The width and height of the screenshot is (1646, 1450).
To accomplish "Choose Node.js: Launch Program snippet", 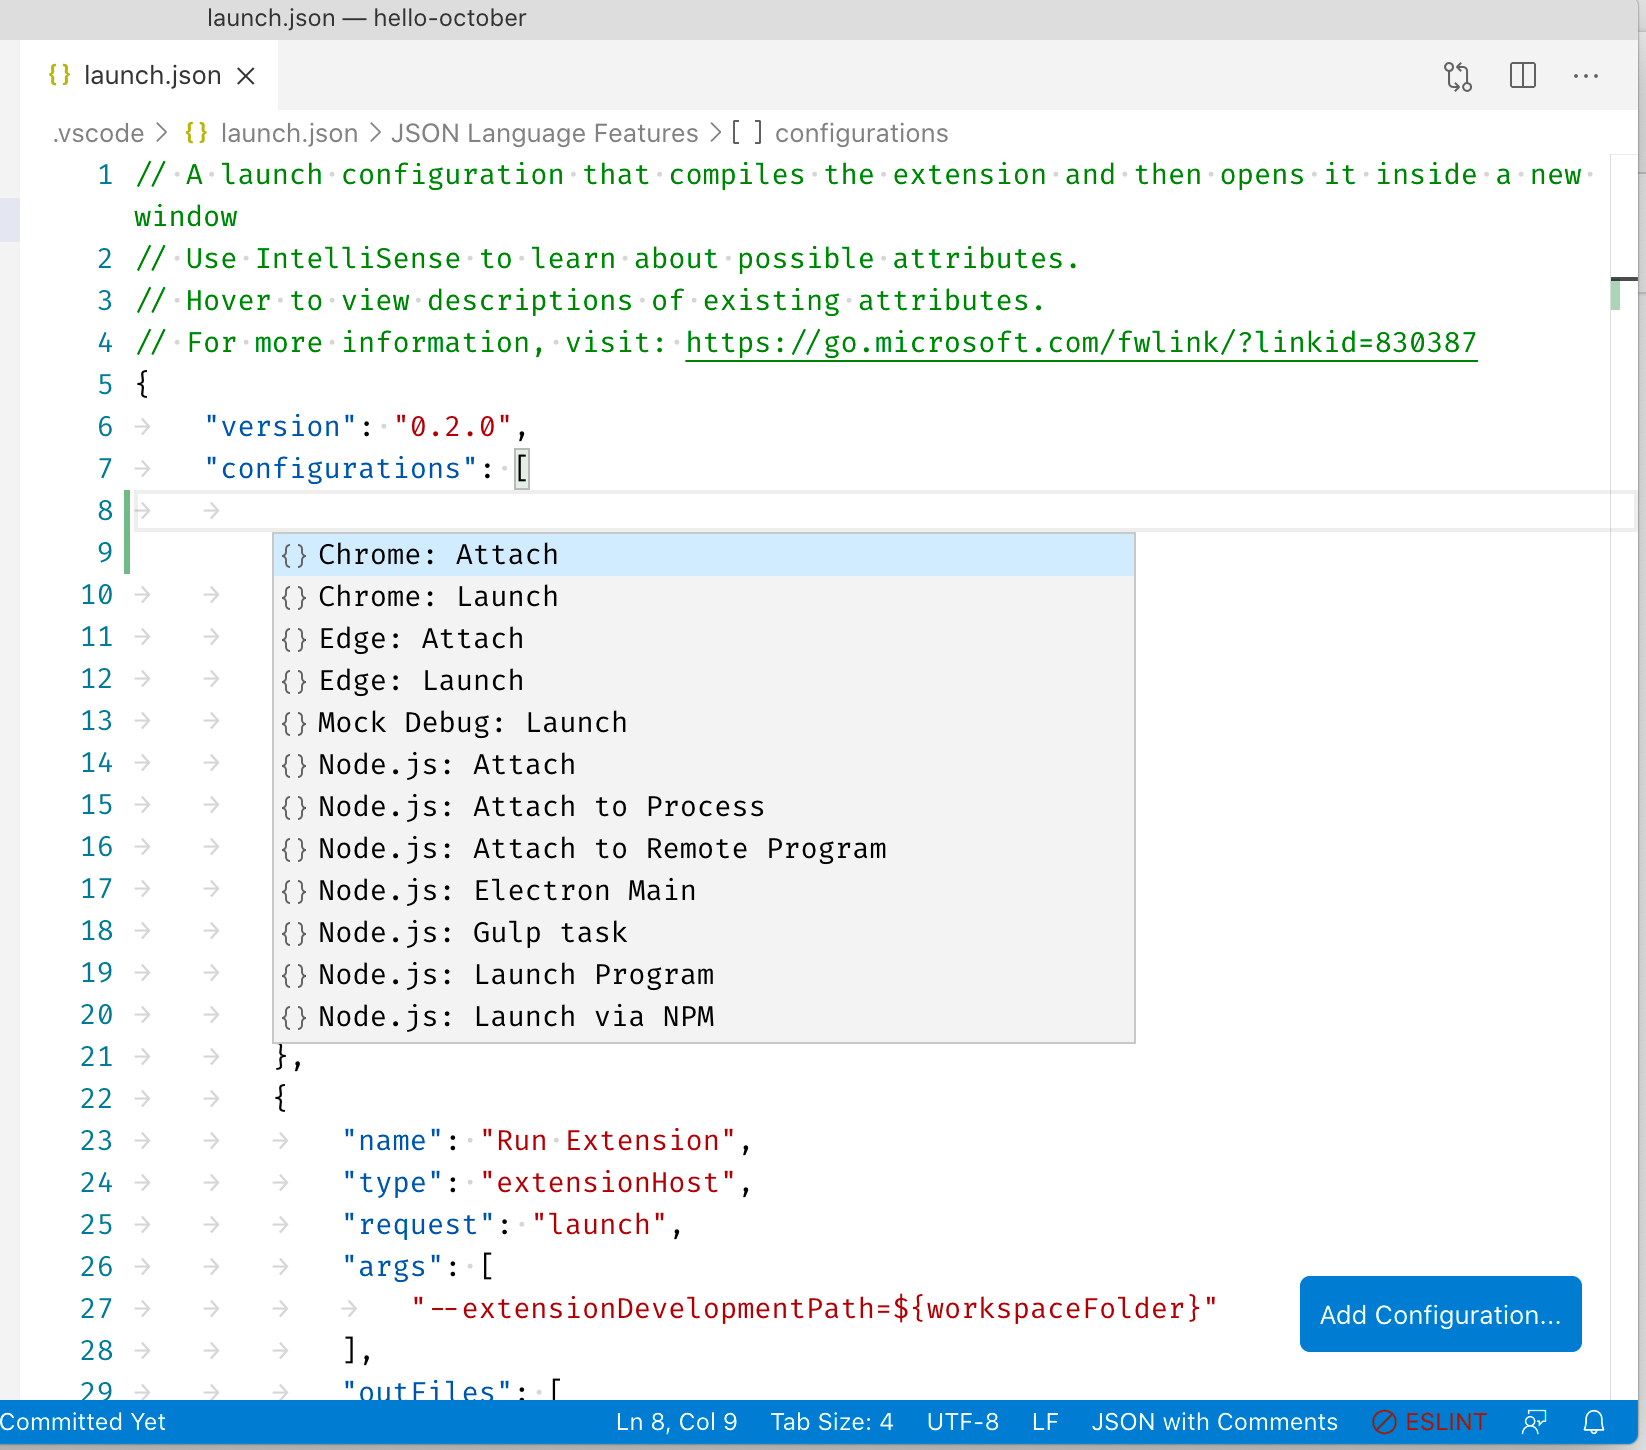I will tap(704, 975).
